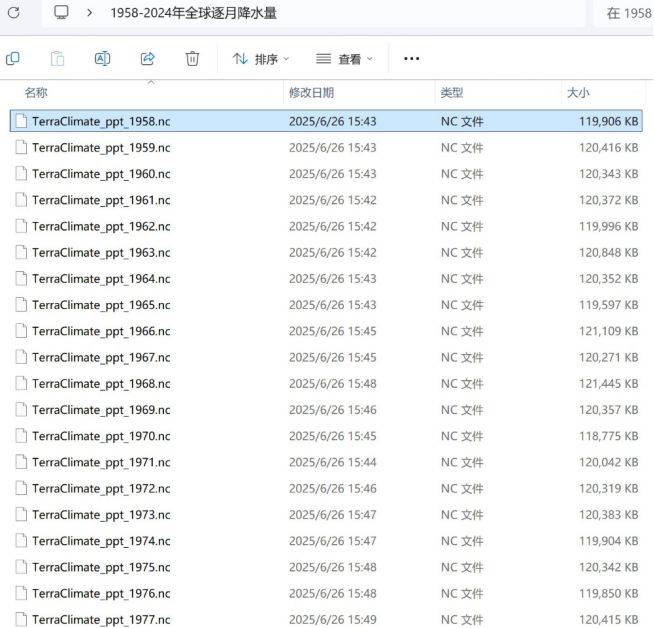Click the size value 121,445 KB

(x=609, y=384)
